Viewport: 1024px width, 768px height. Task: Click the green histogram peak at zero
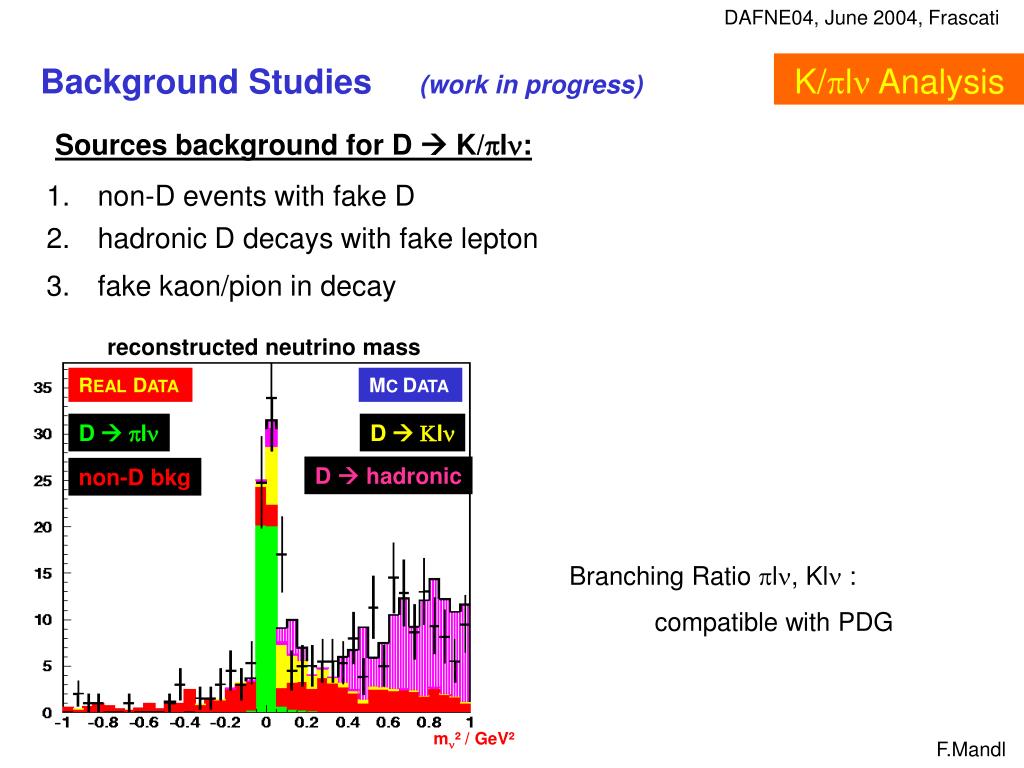pyautogui.click(x=265, y=617)
